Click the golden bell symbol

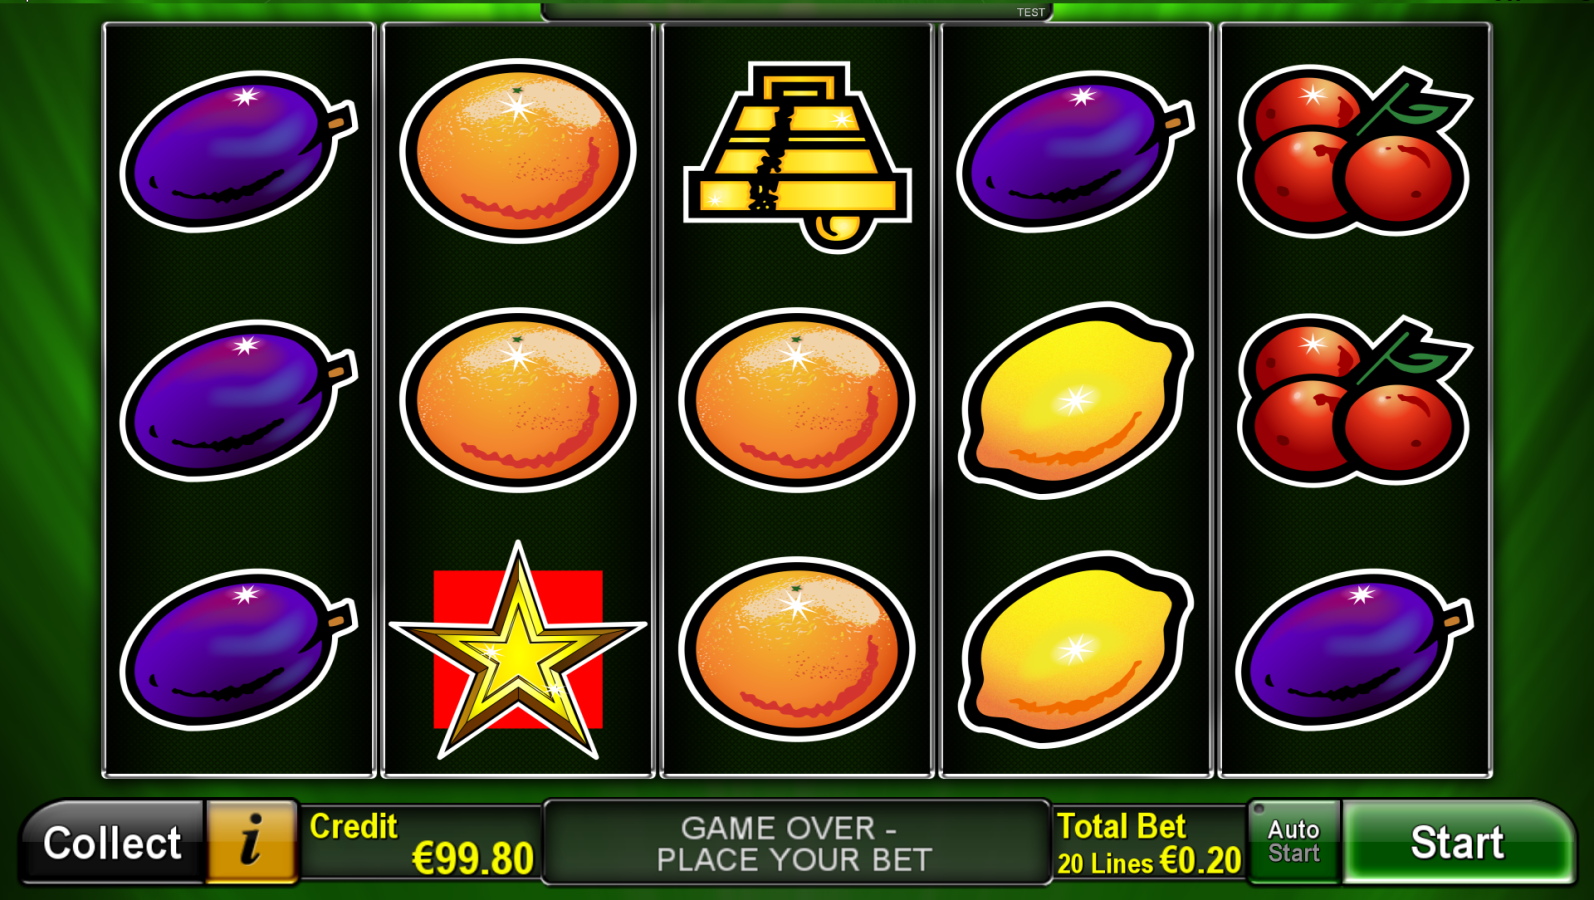point(797,155)
